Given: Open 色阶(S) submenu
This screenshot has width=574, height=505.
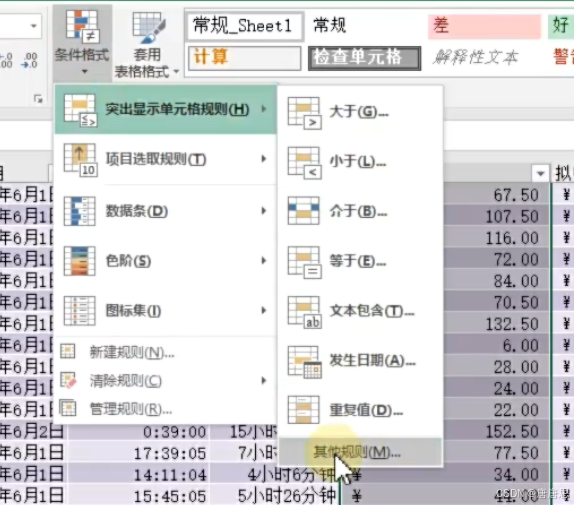Looking at the screenshot, I should pyautogui.click(x=165, y=261).
